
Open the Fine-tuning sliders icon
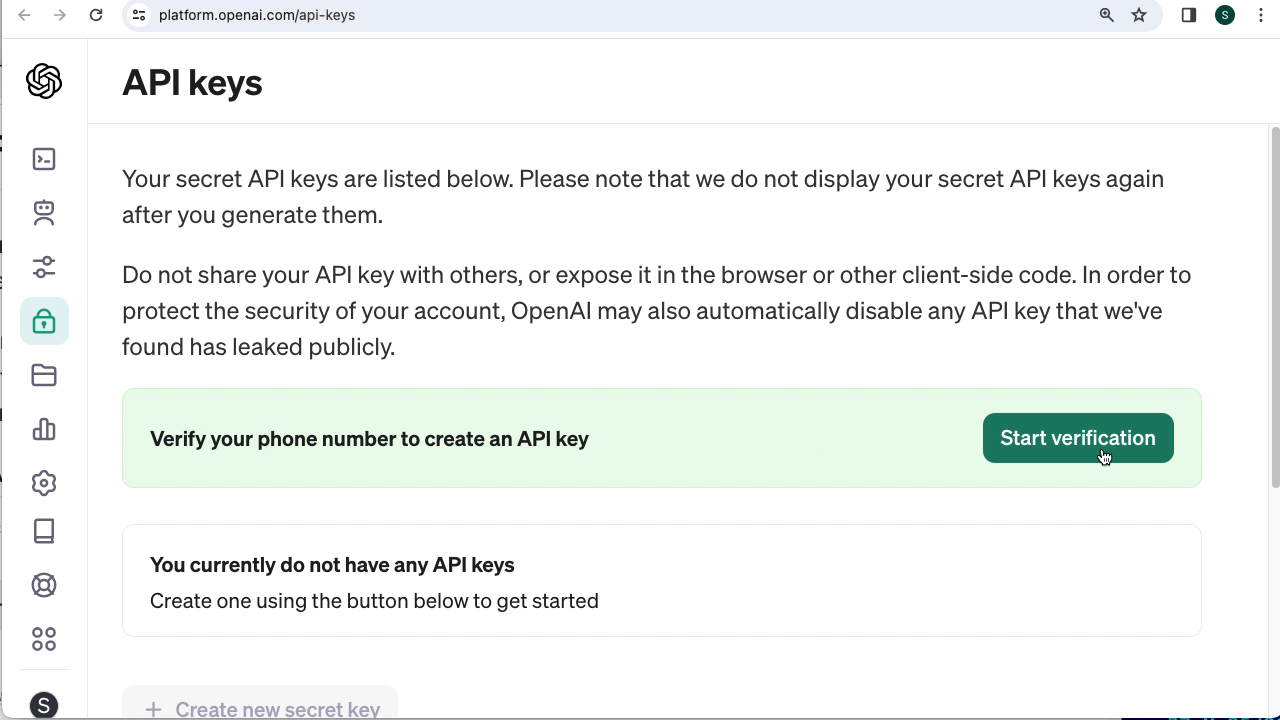[44, 267]
